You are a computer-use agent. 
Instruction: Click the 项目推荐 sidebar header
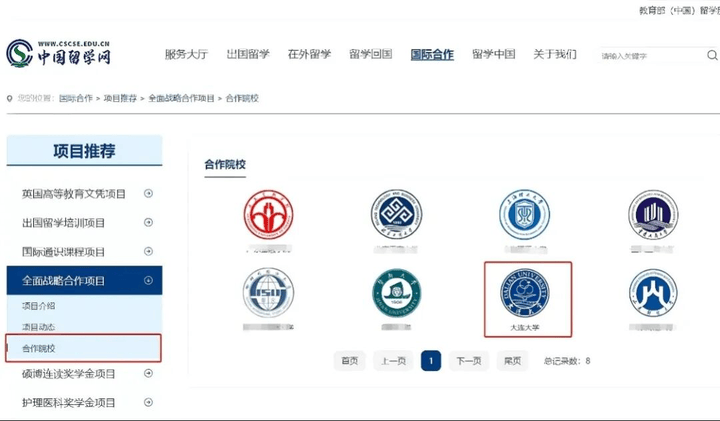tap(84, 151)
